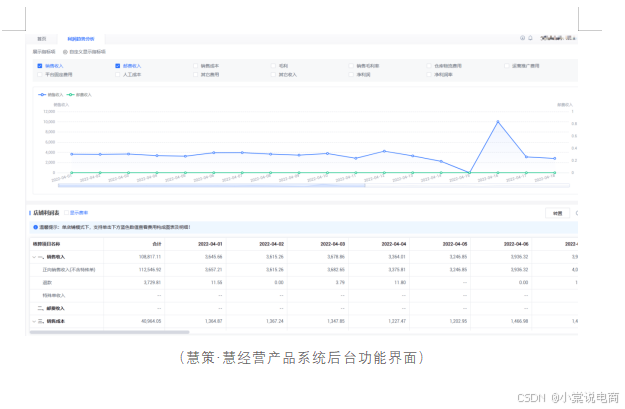Click the 销售成本 total 40,964.05
Image resolution: width=625 pixels, height=409 pixels.
coord(151,321)
